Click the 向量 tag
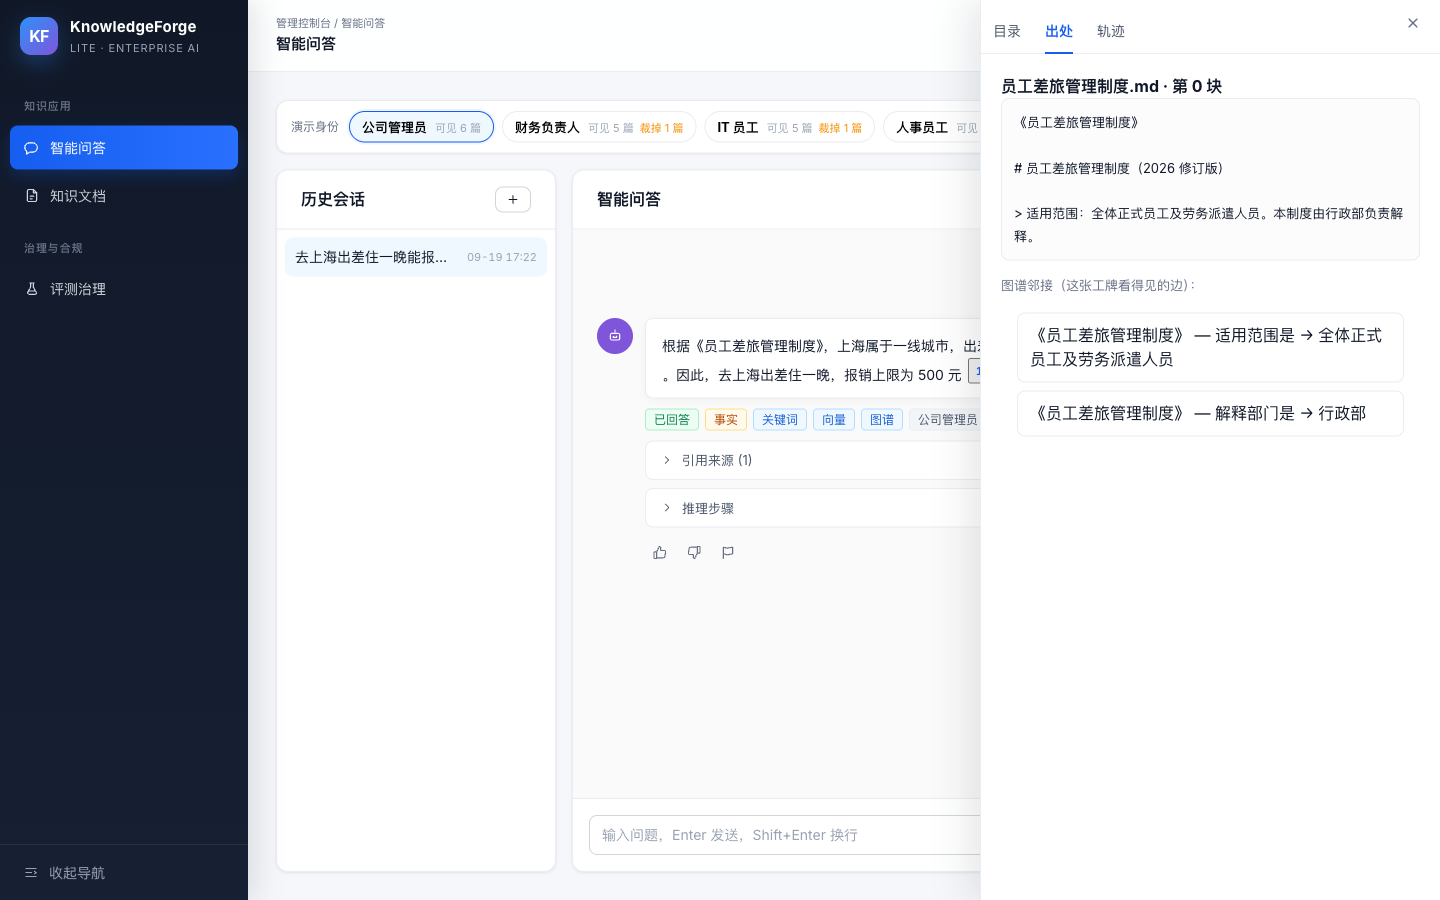The width and height of the screenshot is (1440, 900). coord(834,420)
